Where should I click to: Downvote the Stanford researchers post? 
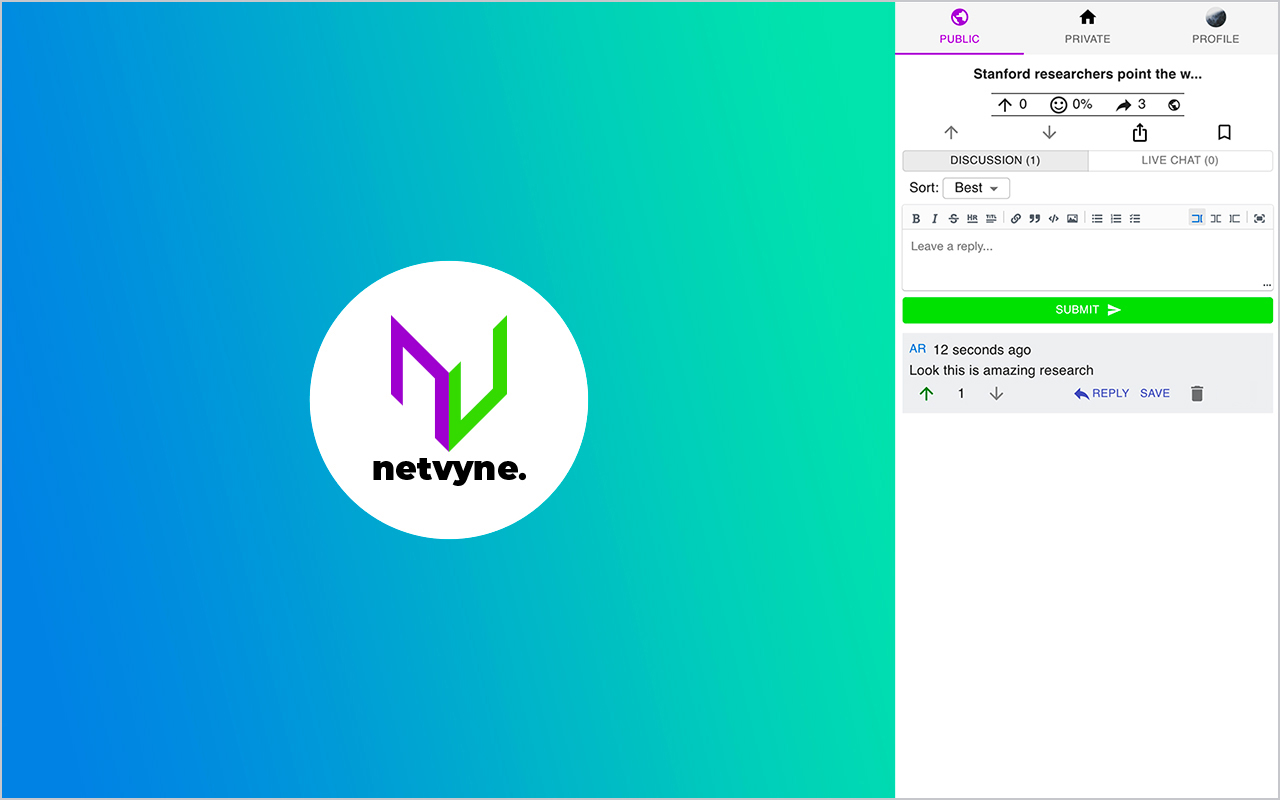[1050, 131]
